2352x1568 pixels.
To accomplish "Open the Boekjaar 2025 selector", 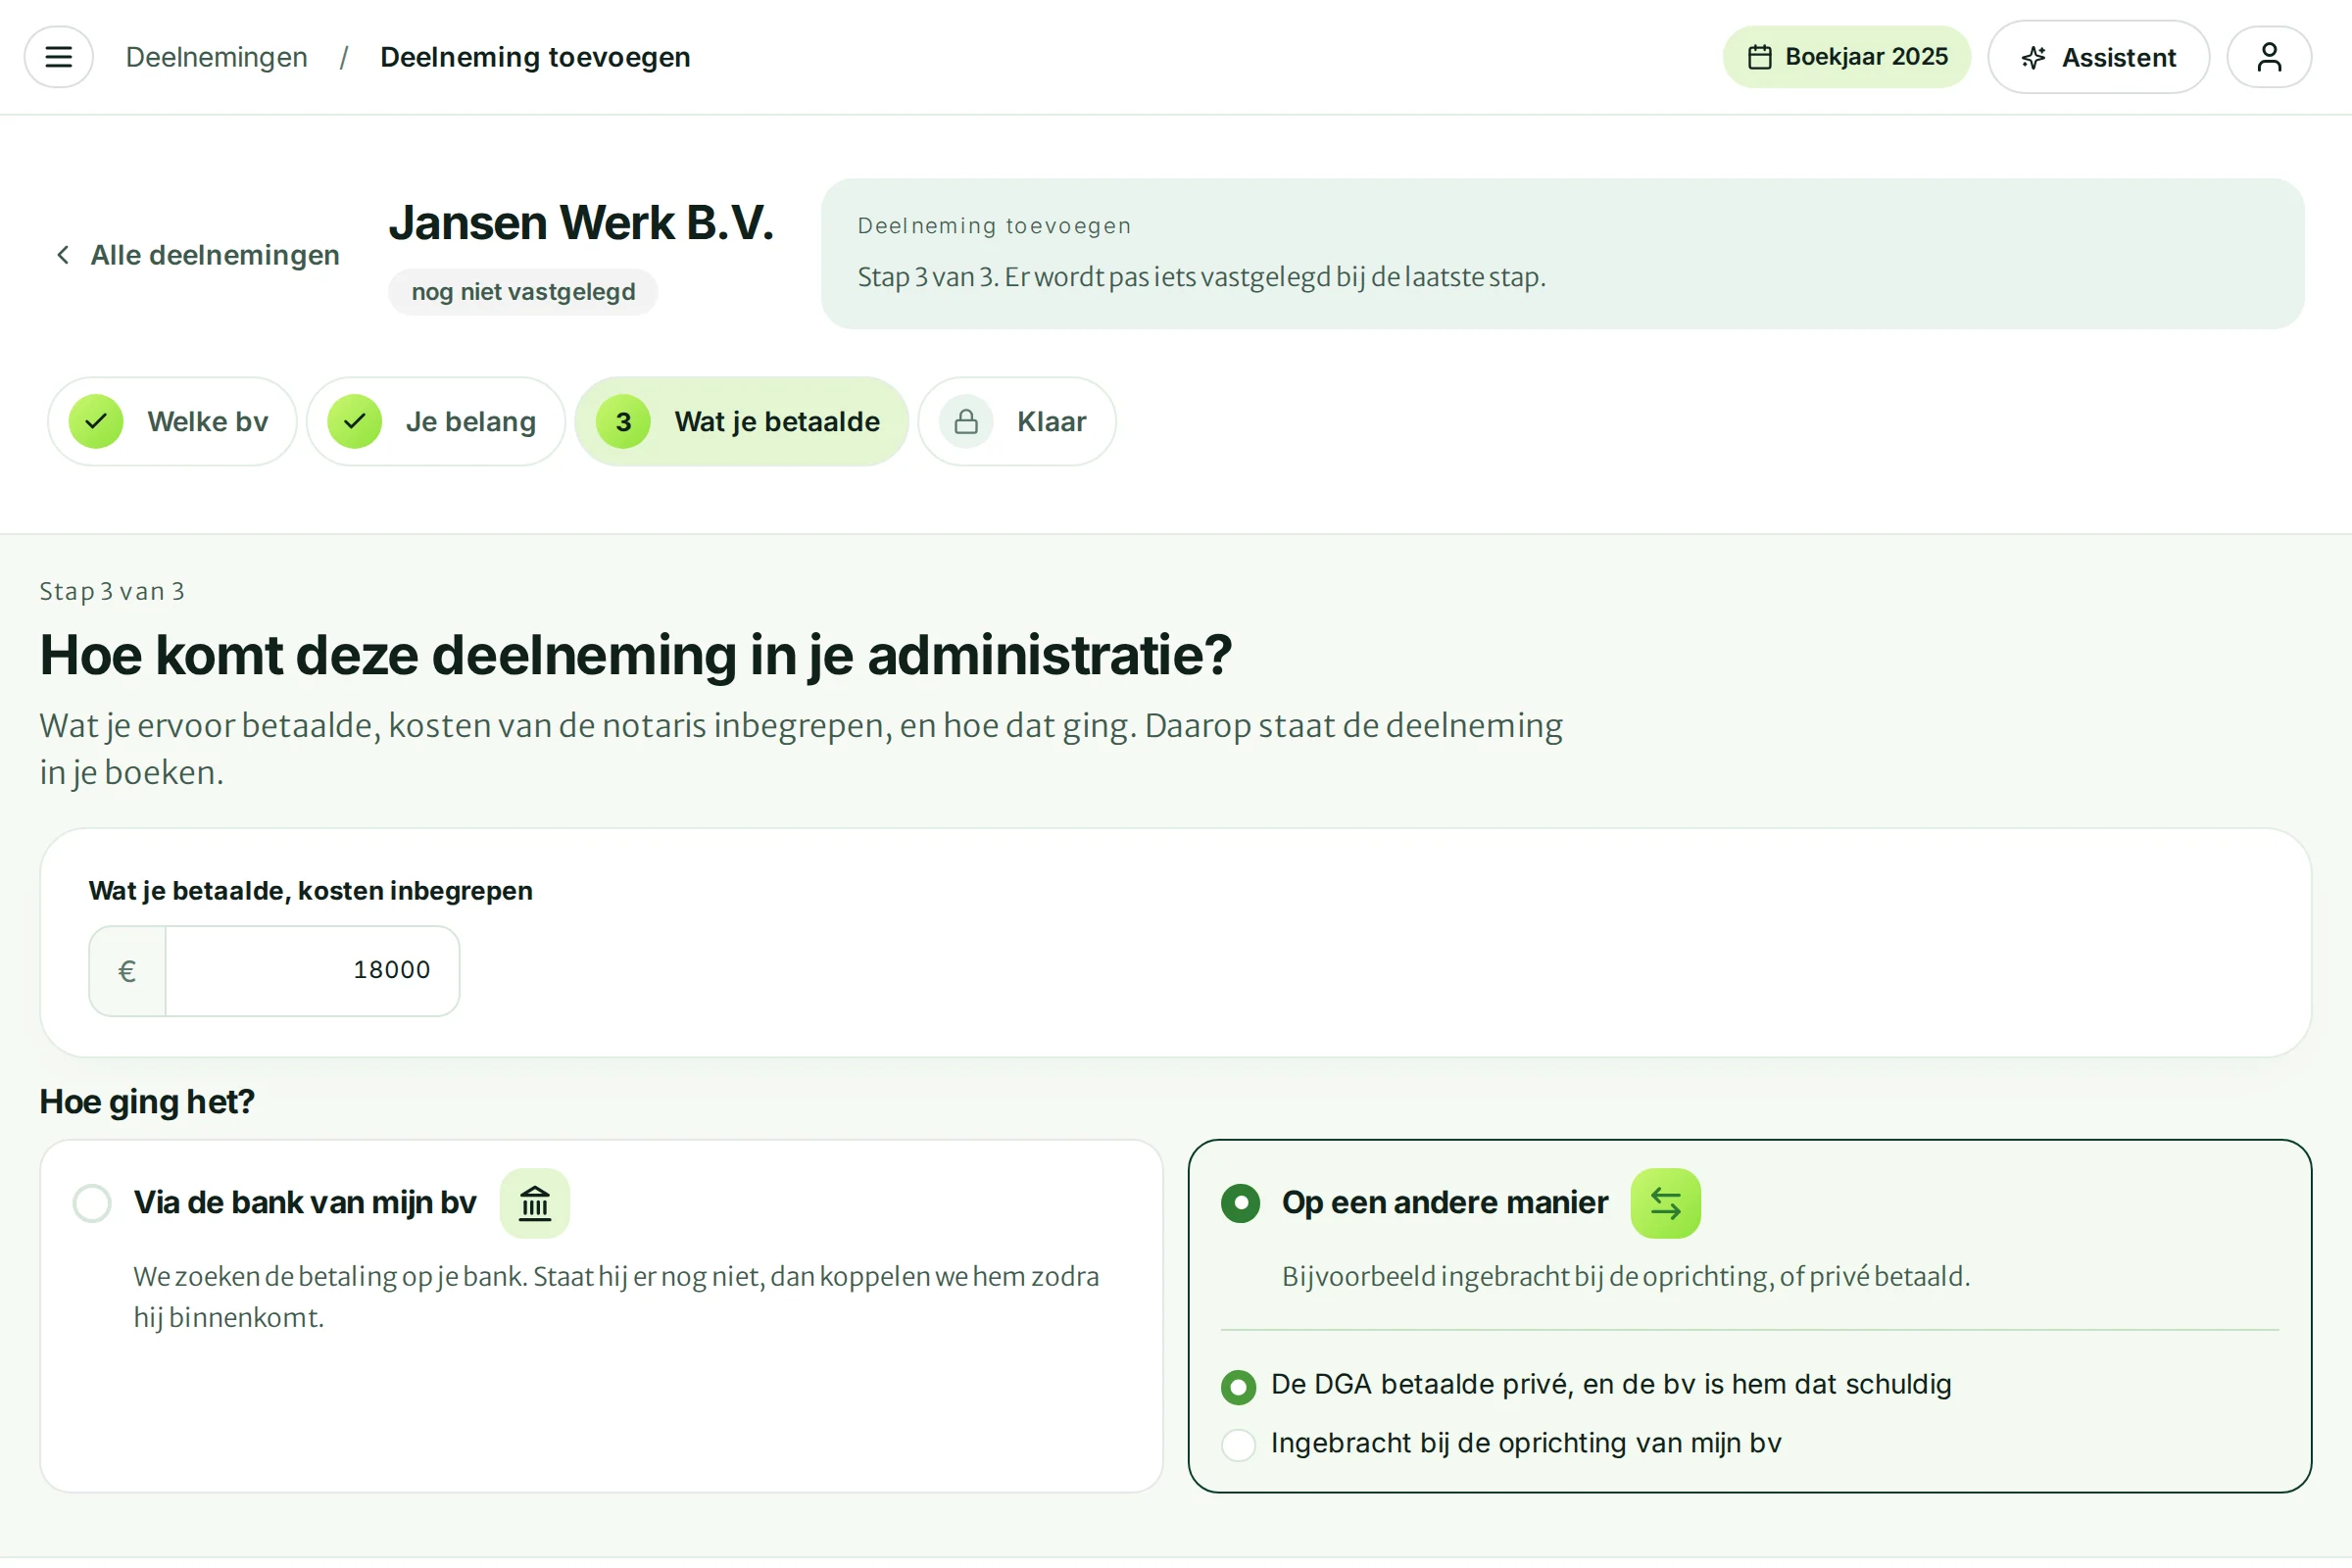I will (x=1846, y=57).
